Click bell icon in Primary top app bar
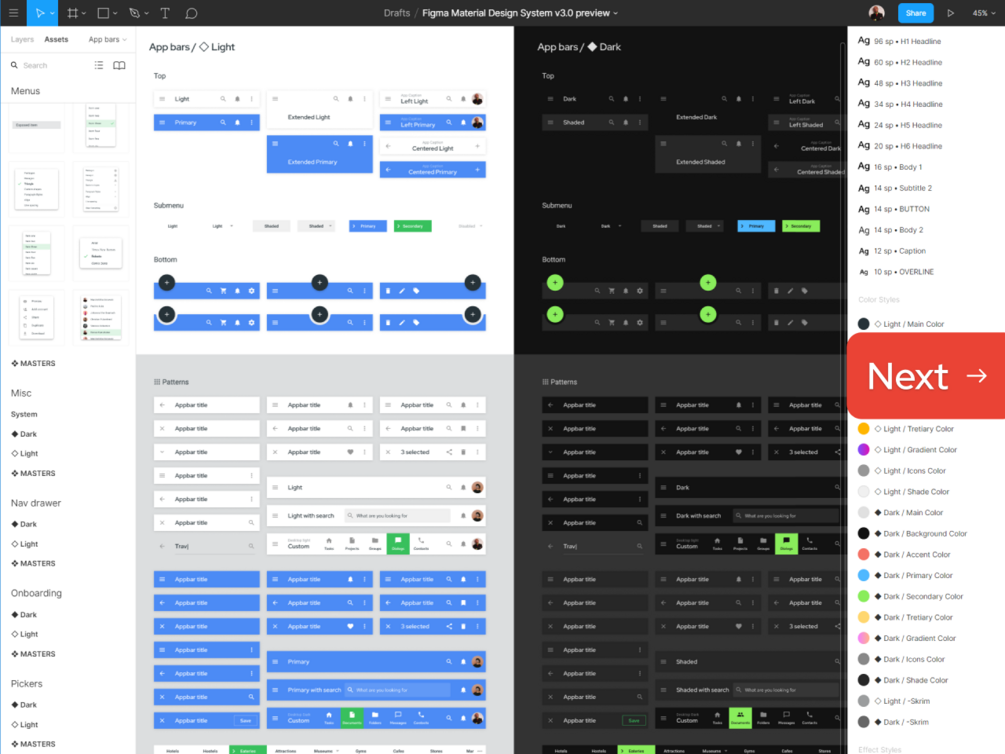The image size is (1005, 754). tap(237, 122)
